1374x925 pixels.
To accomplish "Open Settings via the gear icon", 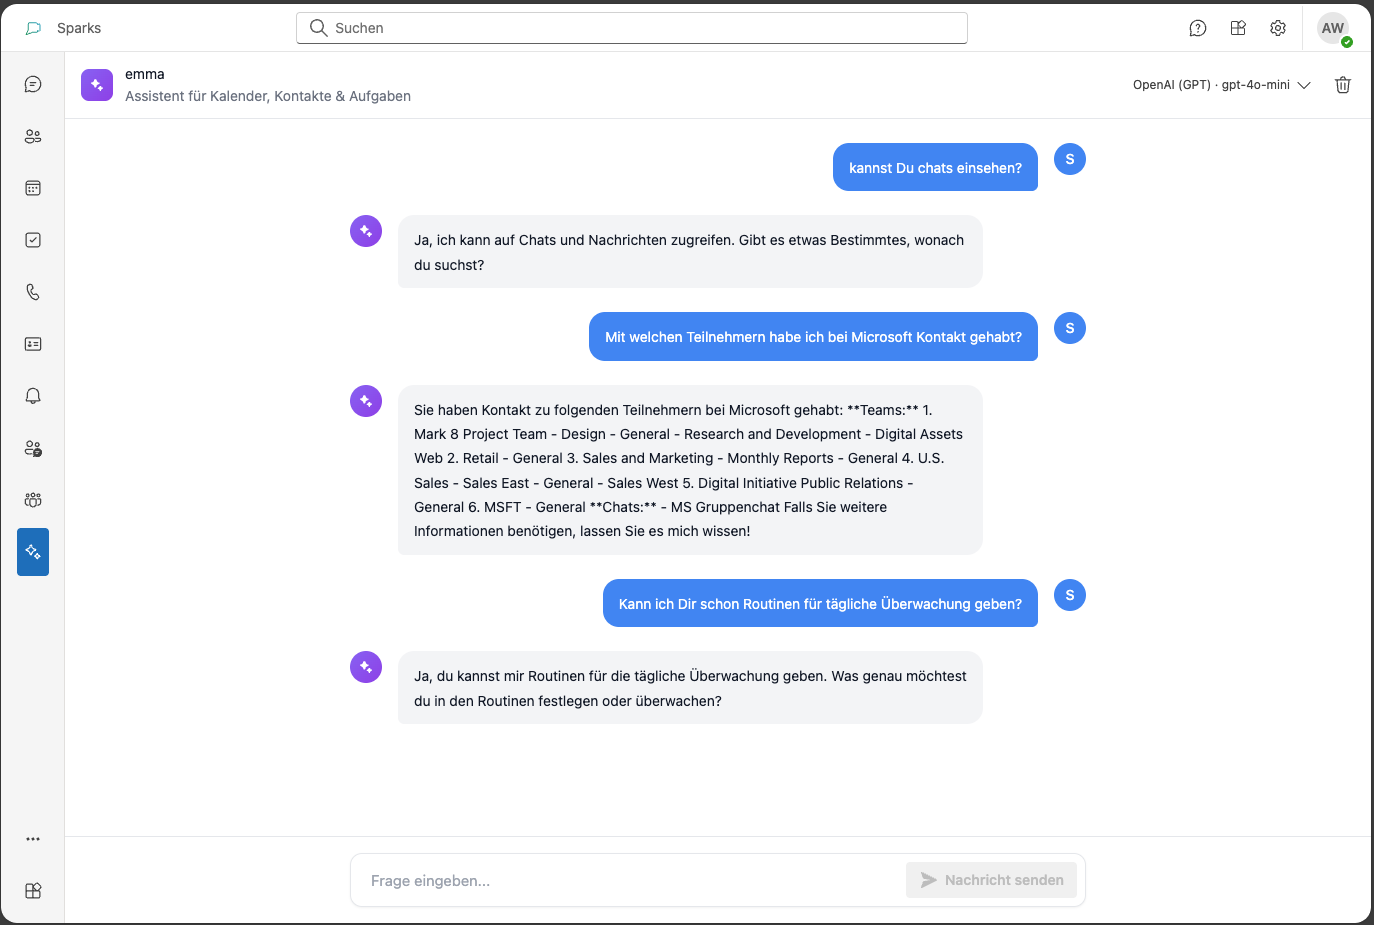I will tap(1277, 28).
